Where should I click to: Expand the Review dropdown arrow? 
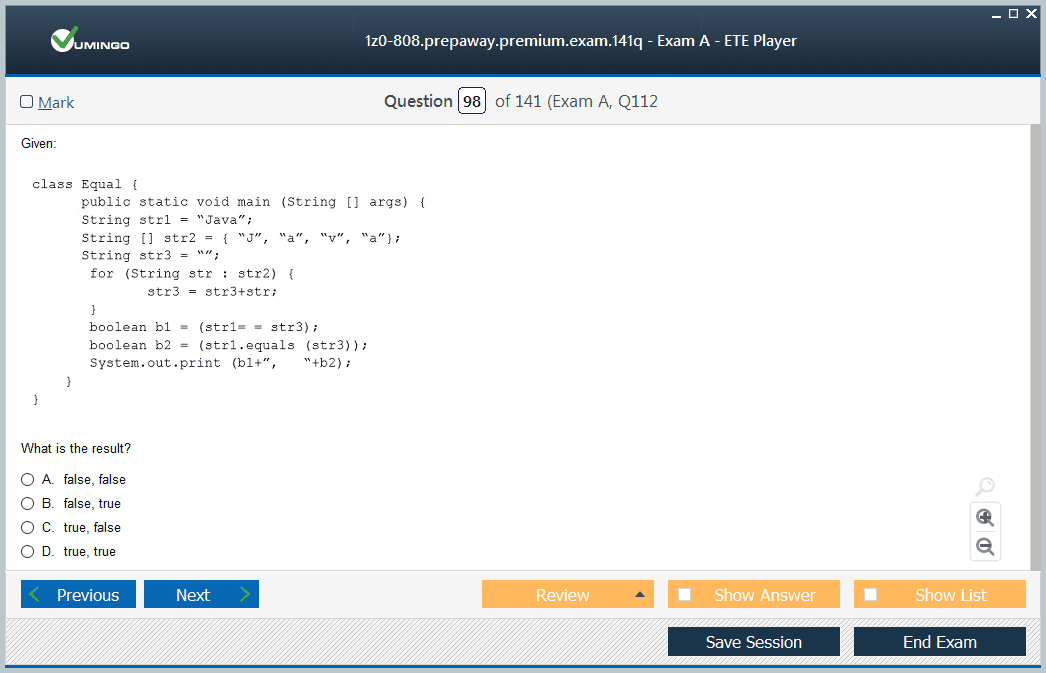(x=639, y=595)
